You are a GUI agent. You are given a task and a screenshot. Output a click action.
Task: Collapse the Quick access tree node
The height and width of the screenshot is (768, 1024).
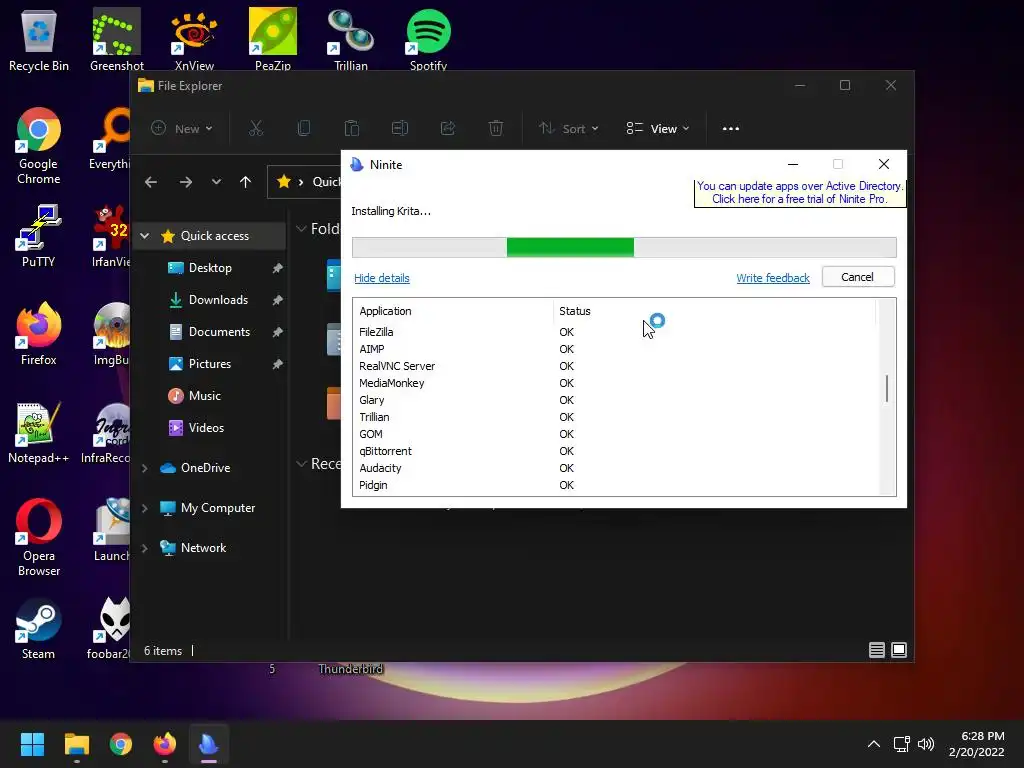[x=145, y=236]
